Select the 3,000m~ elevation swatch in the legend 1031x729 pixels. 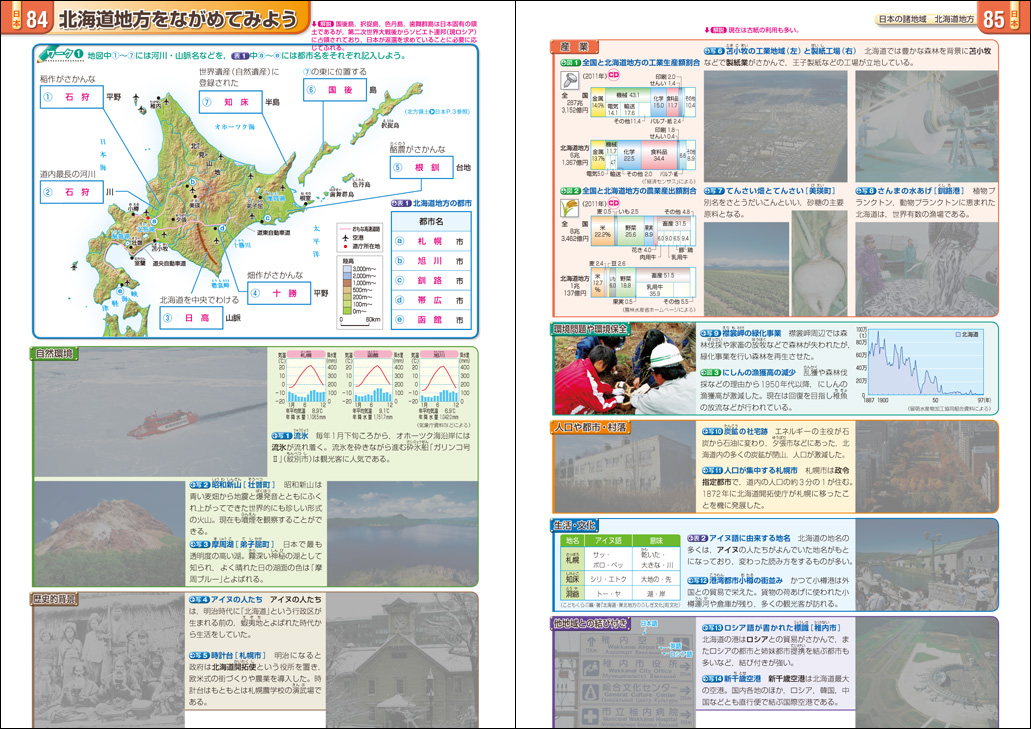click(x=347, y=269)
